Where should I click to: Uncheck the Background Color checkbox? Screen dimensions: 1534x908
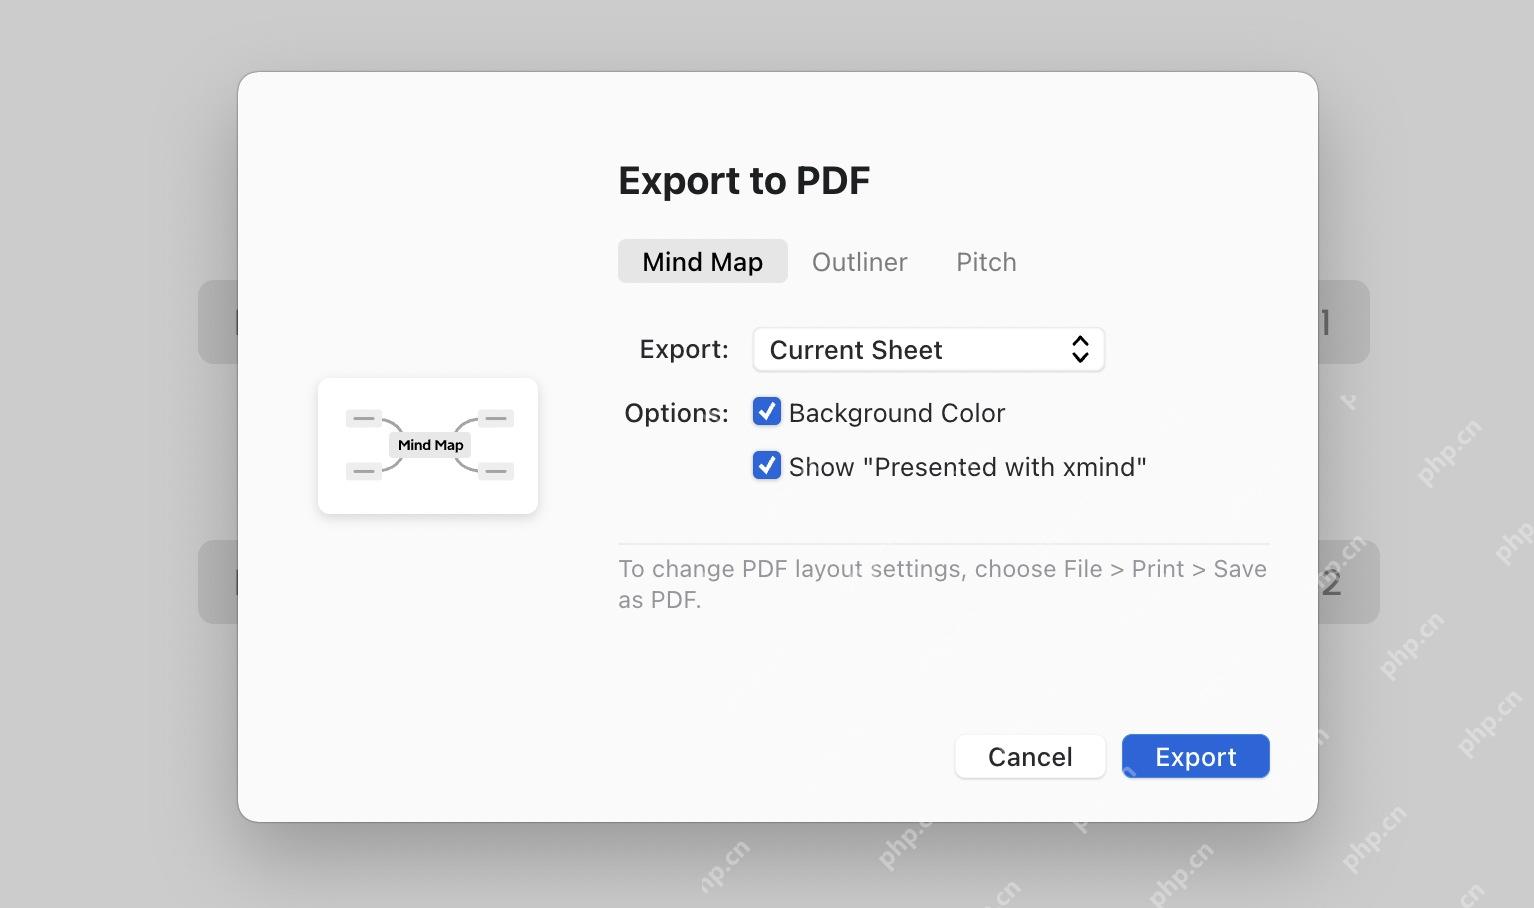[767, 411]
